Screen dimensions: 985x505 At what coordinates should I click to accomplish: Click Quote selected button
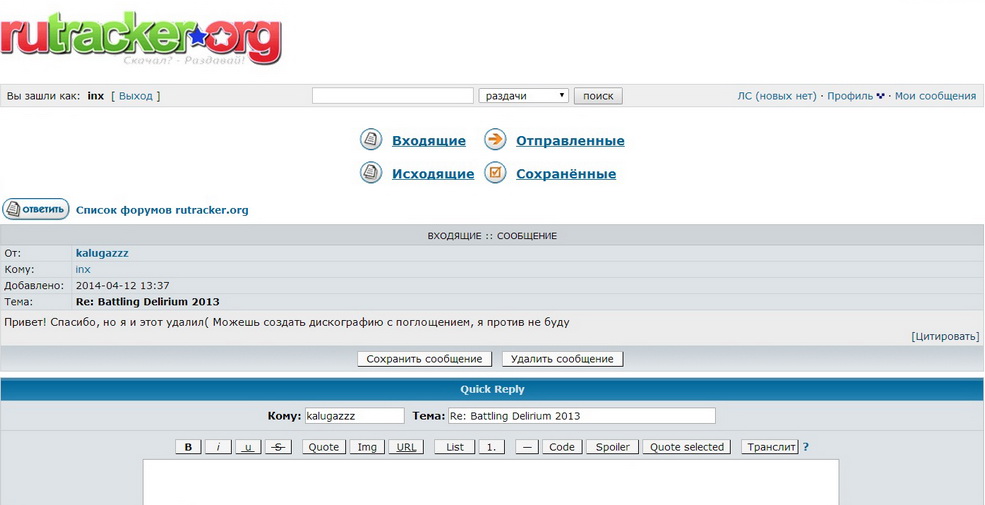pyautogui.click(x=687, y=447)
